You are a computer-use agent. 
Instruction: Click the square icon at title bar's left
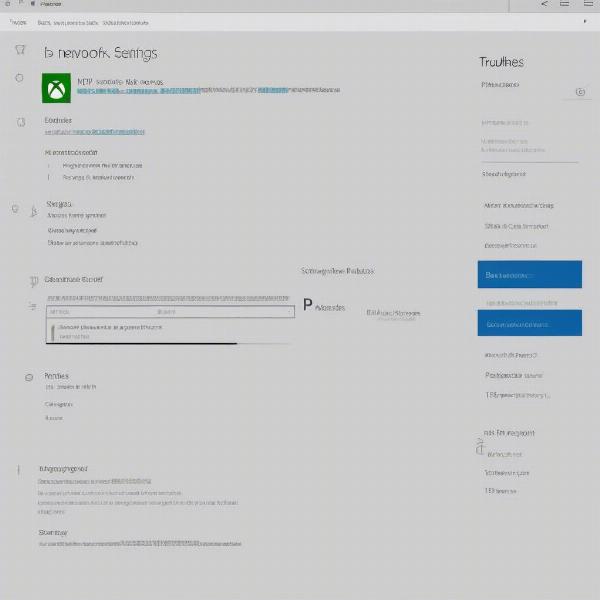[7, 4]
